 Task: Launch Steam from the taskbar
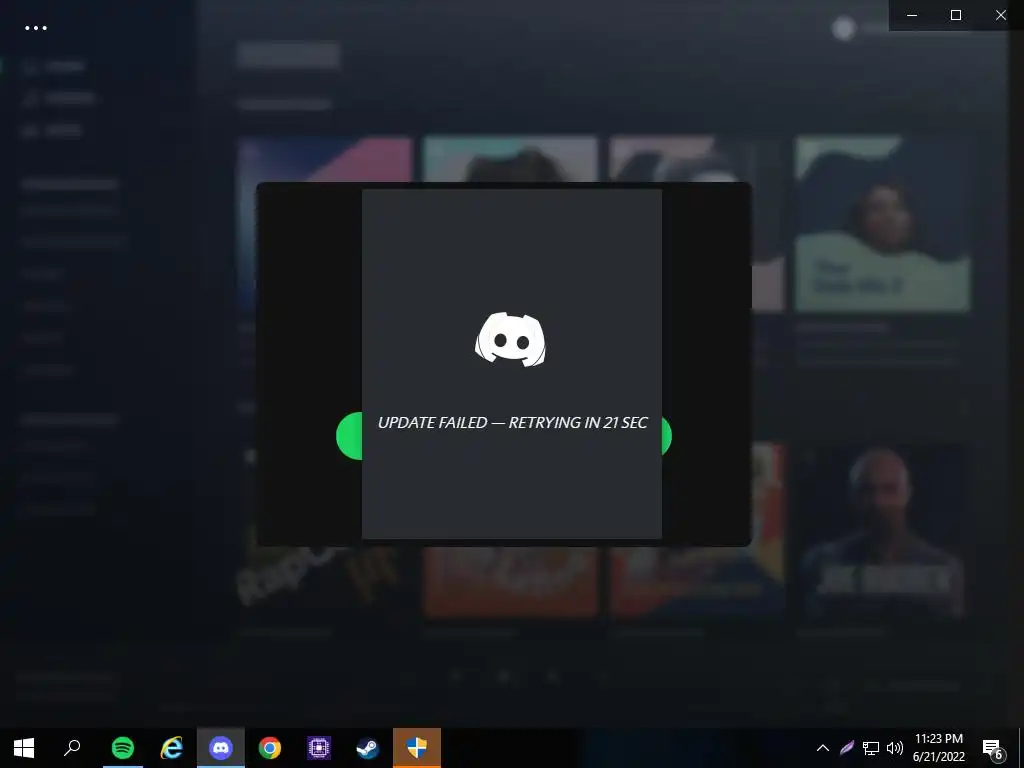tap(368, 748)
